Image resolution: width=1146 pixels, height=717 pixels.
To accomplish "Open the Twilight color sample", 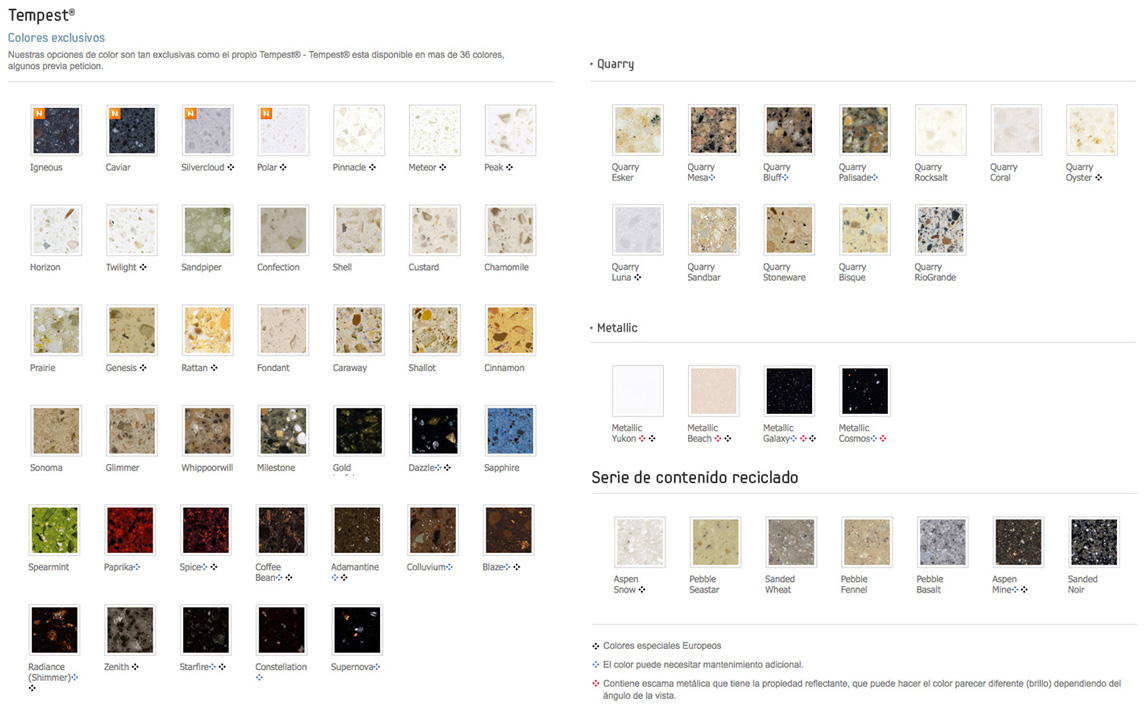I will (x=132, y=230).
